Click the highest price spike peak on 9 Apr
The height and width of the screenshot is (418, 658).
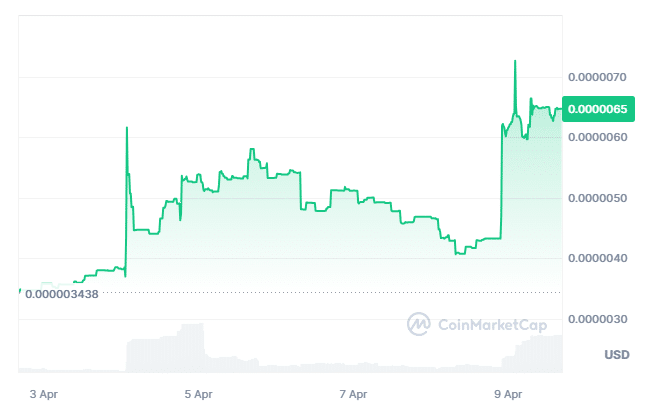(x=515, y=61)
